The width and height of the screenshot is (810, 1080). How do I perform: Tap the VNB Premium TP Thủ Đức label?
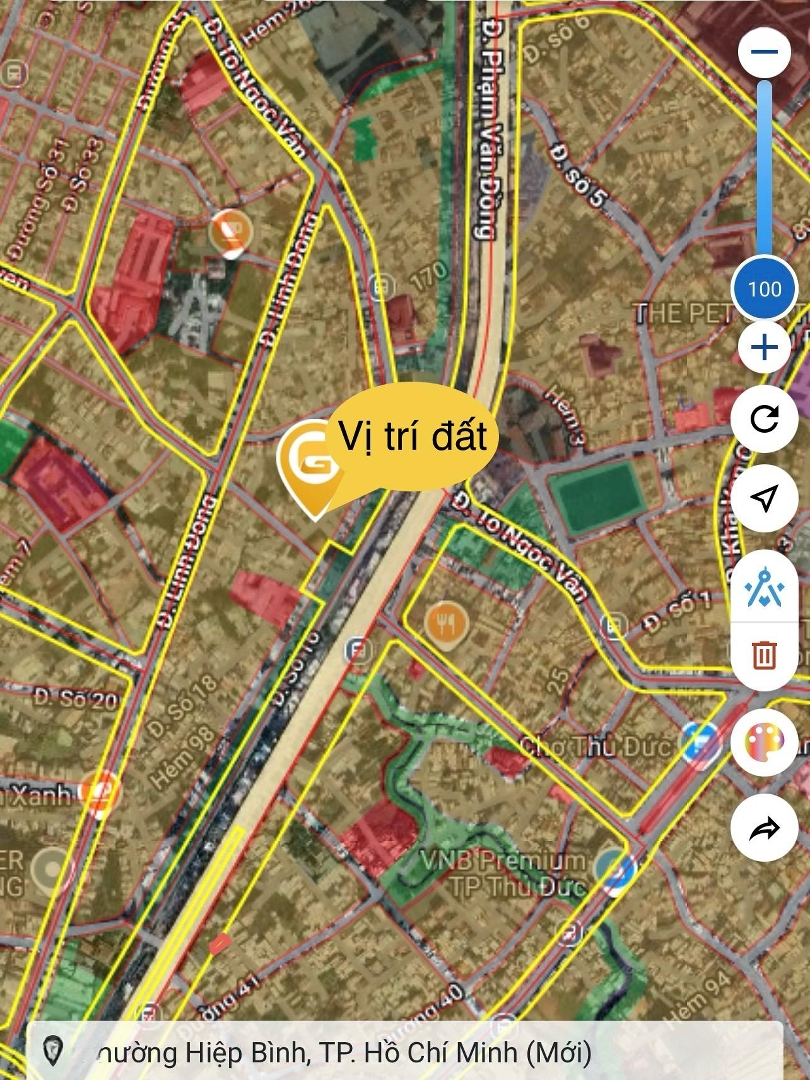503,873
